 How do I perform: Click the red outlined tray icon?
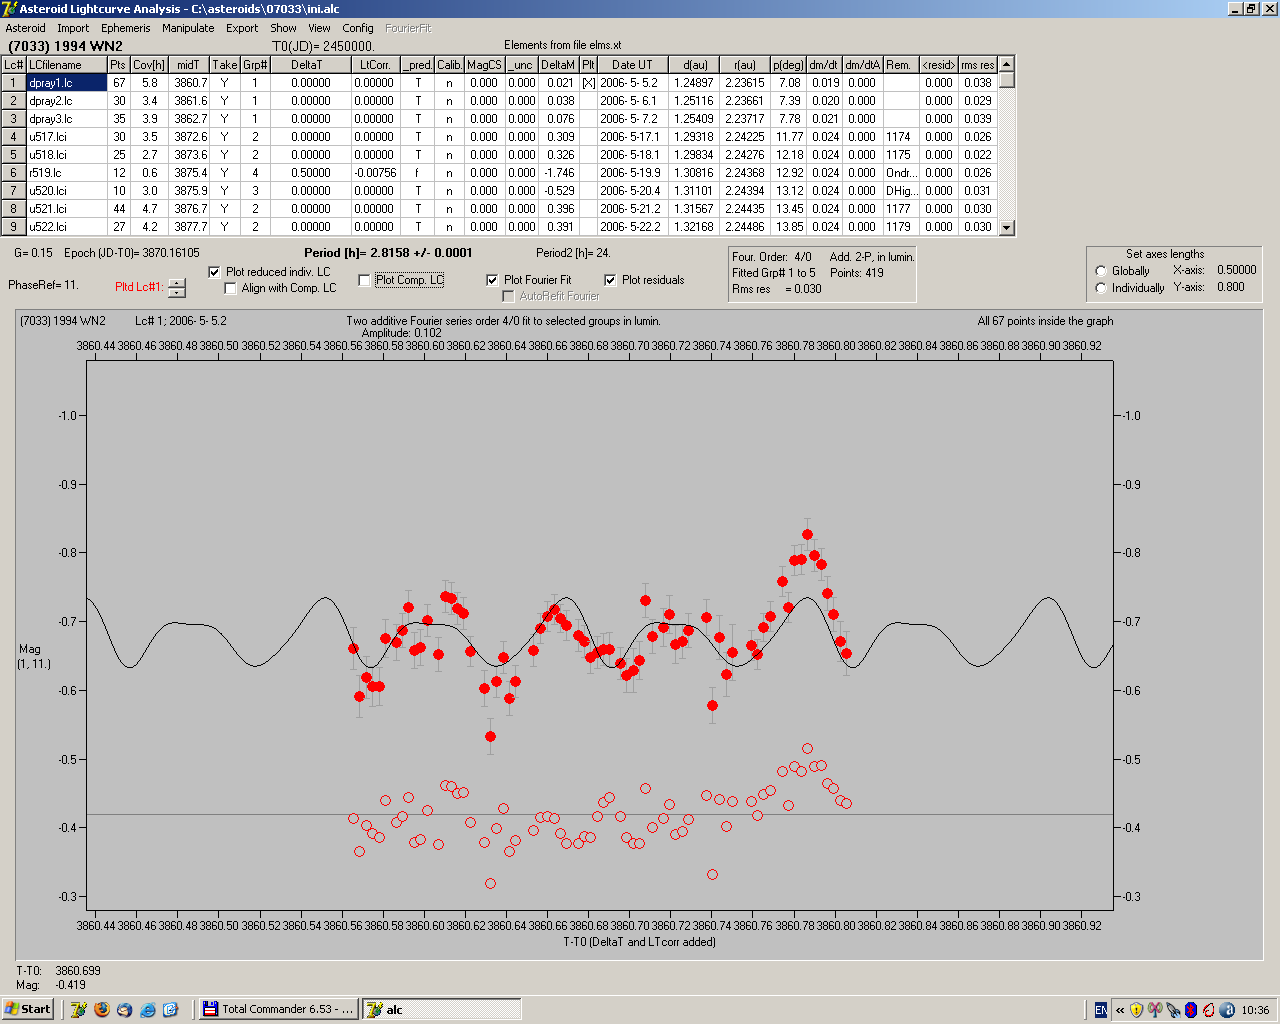[x=1208, y=1010]
